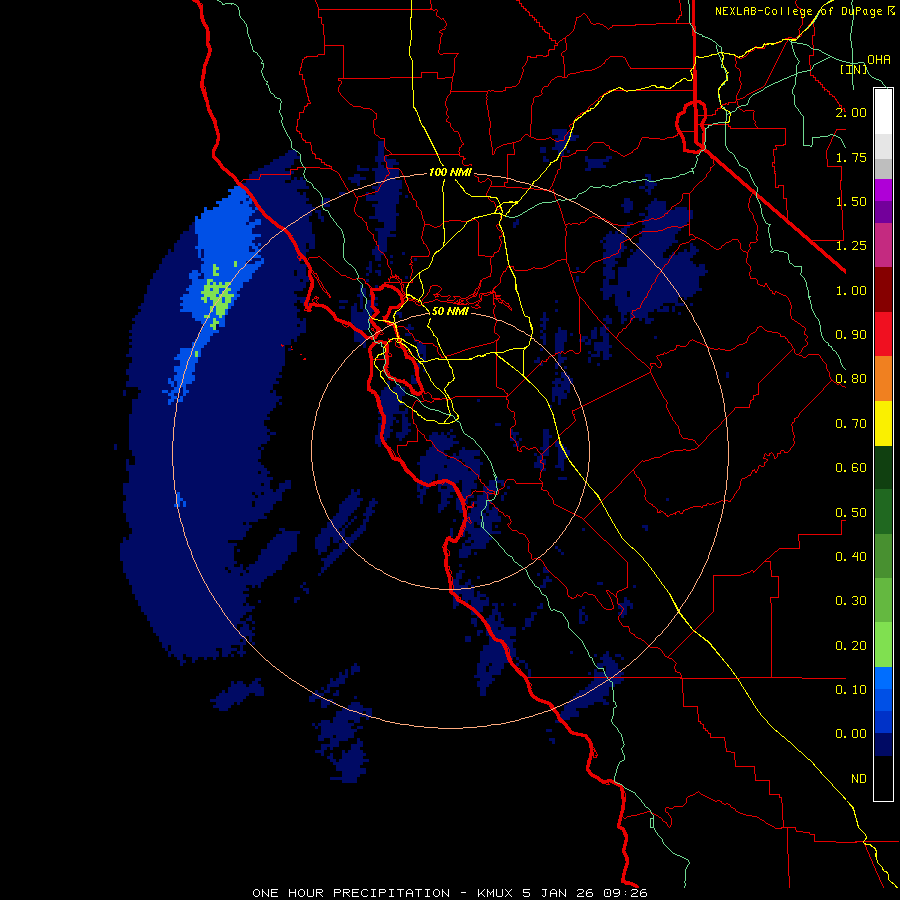Image resolution: width=900 pixels, height=900 pixels.
Task: Select the darkest green swatch beside 0.60
Action: point(883,468)
